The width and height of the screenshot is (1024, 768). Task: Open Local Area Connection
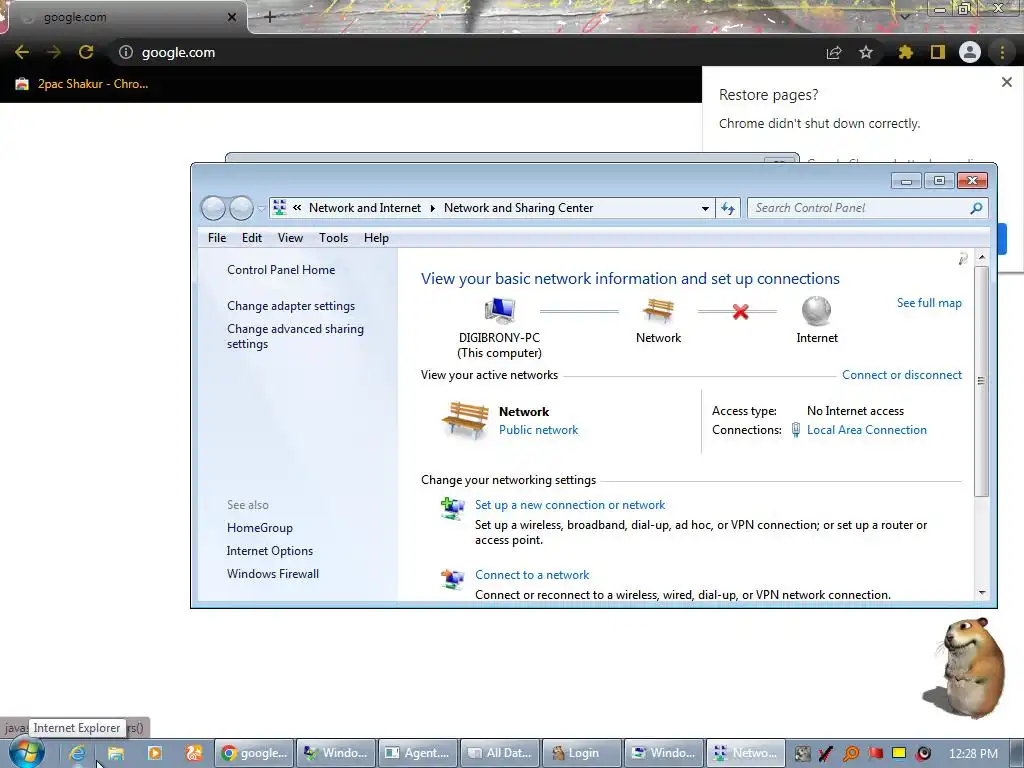pyautogui.click(x=867, y=430)
